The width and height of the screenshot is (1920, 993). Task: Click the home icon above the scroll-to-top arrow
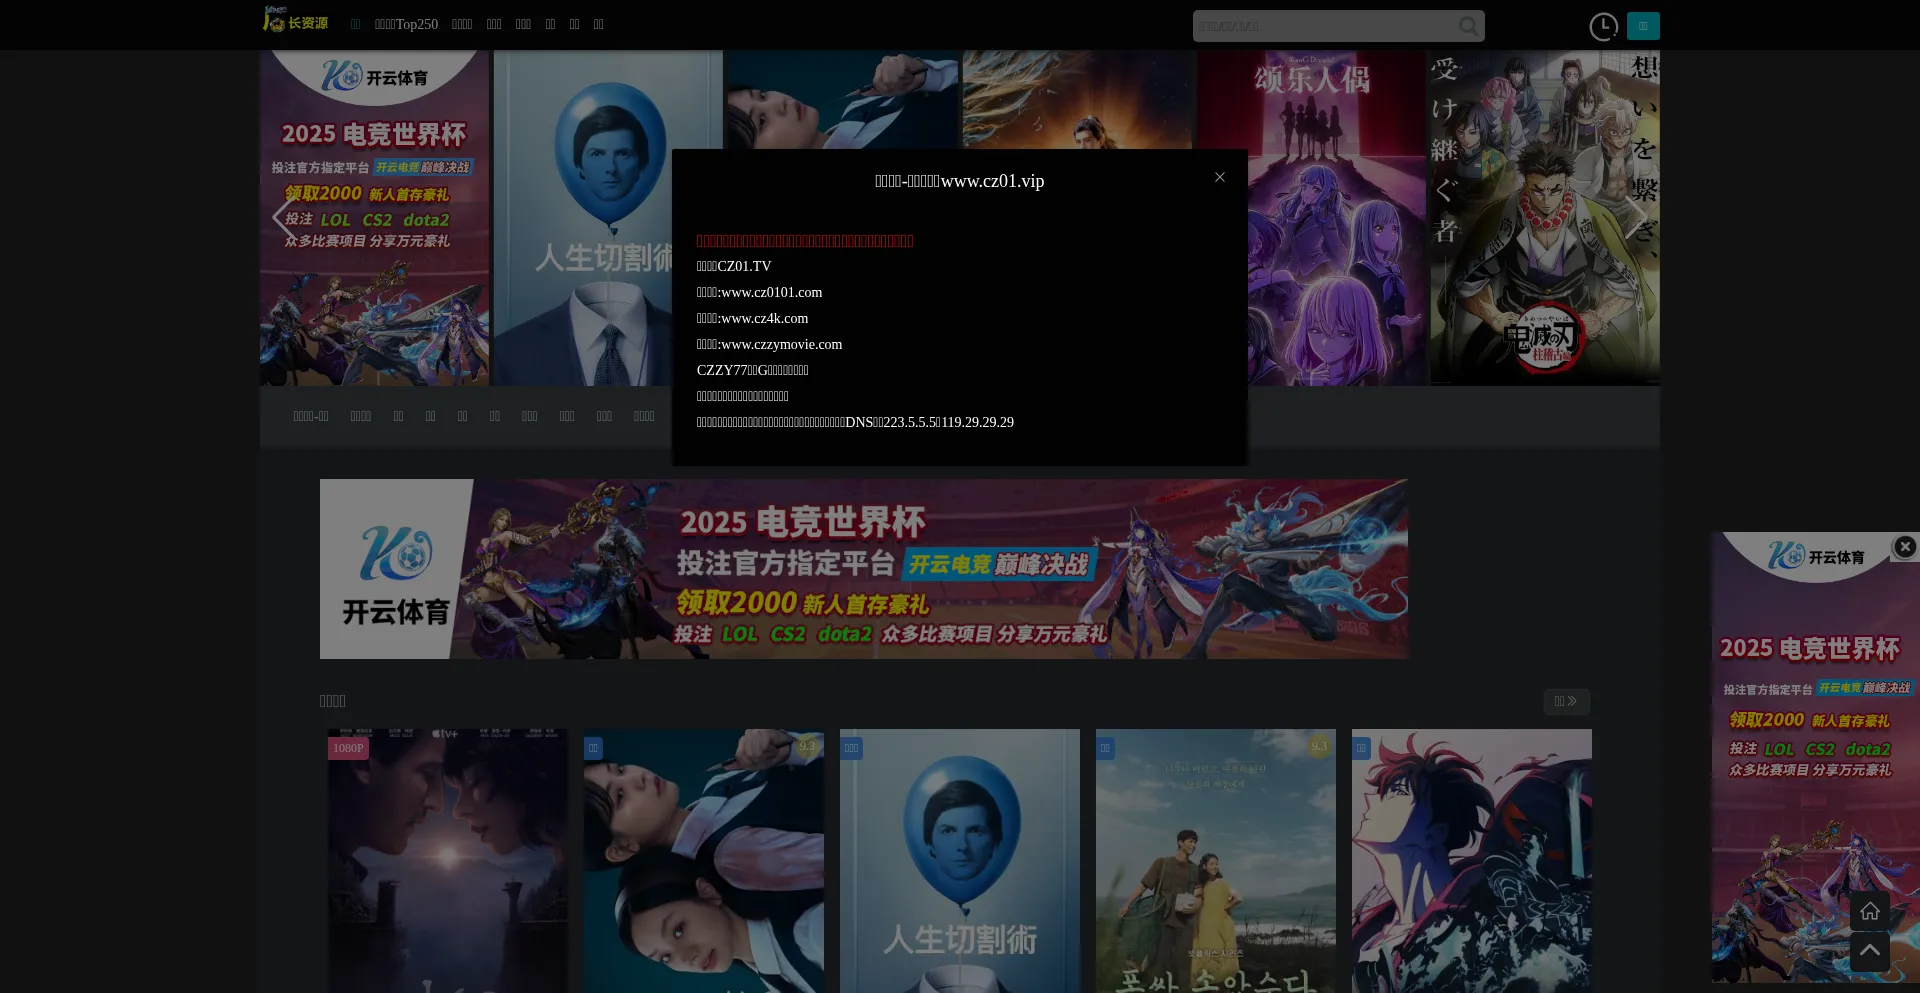pyautogui.click(x=1869, y=911)
